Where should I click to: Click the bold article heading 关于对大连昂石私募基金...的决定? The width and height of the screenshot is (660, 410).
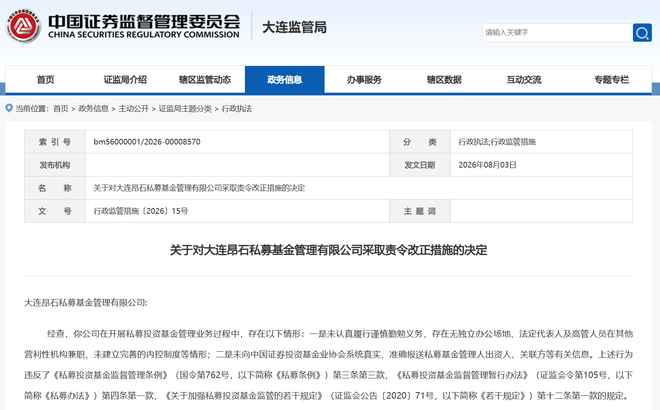pos(328,250)
